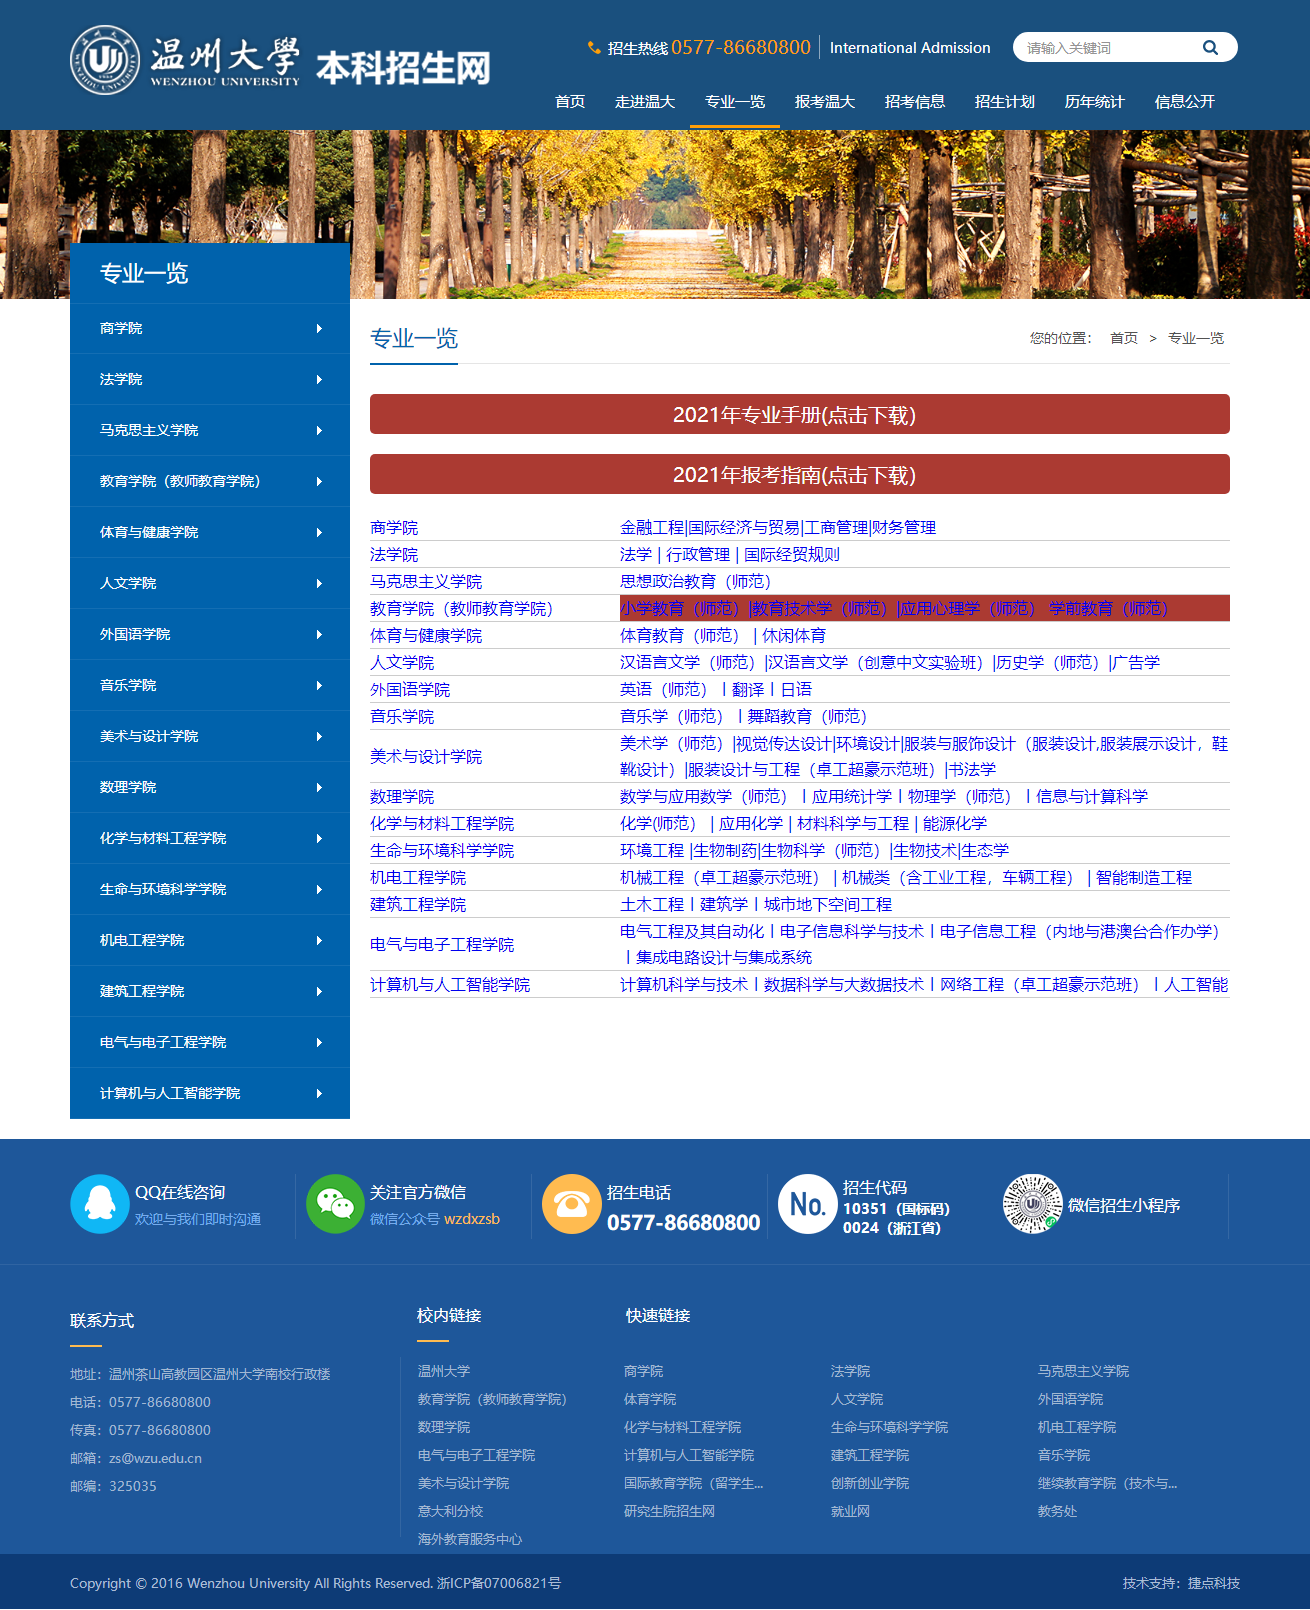Viewport: 1310px width, 1610px height.
Task: Expand arrow beside 马克思主义学院 in sidebar
Action: point(319,430)
